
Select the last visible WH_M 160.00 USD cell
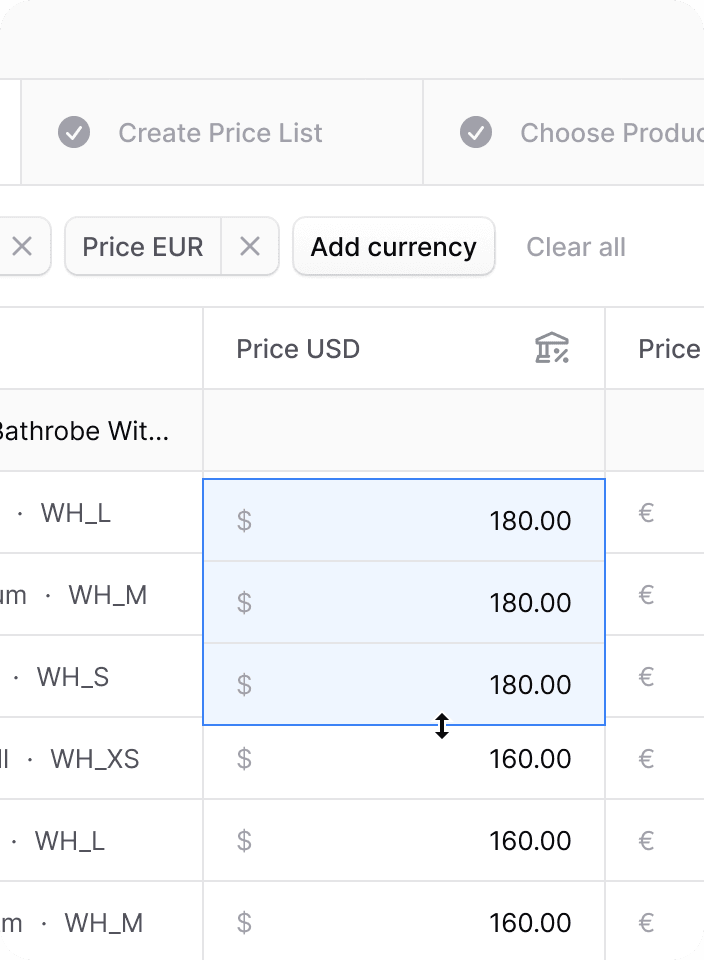click(x=404, y=921)
